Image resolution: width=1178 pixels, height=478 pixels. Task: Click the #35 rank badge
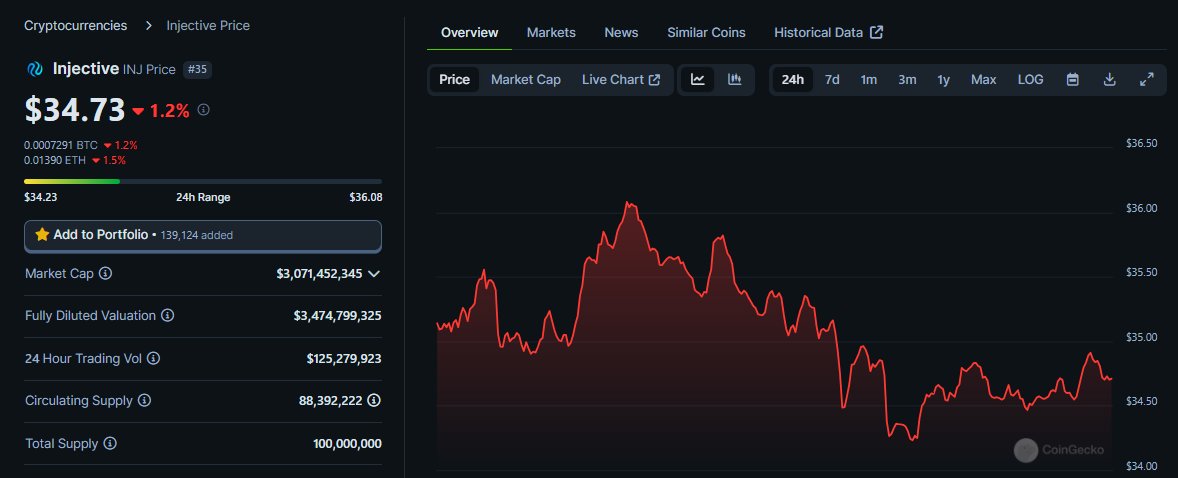pos(198,69)
